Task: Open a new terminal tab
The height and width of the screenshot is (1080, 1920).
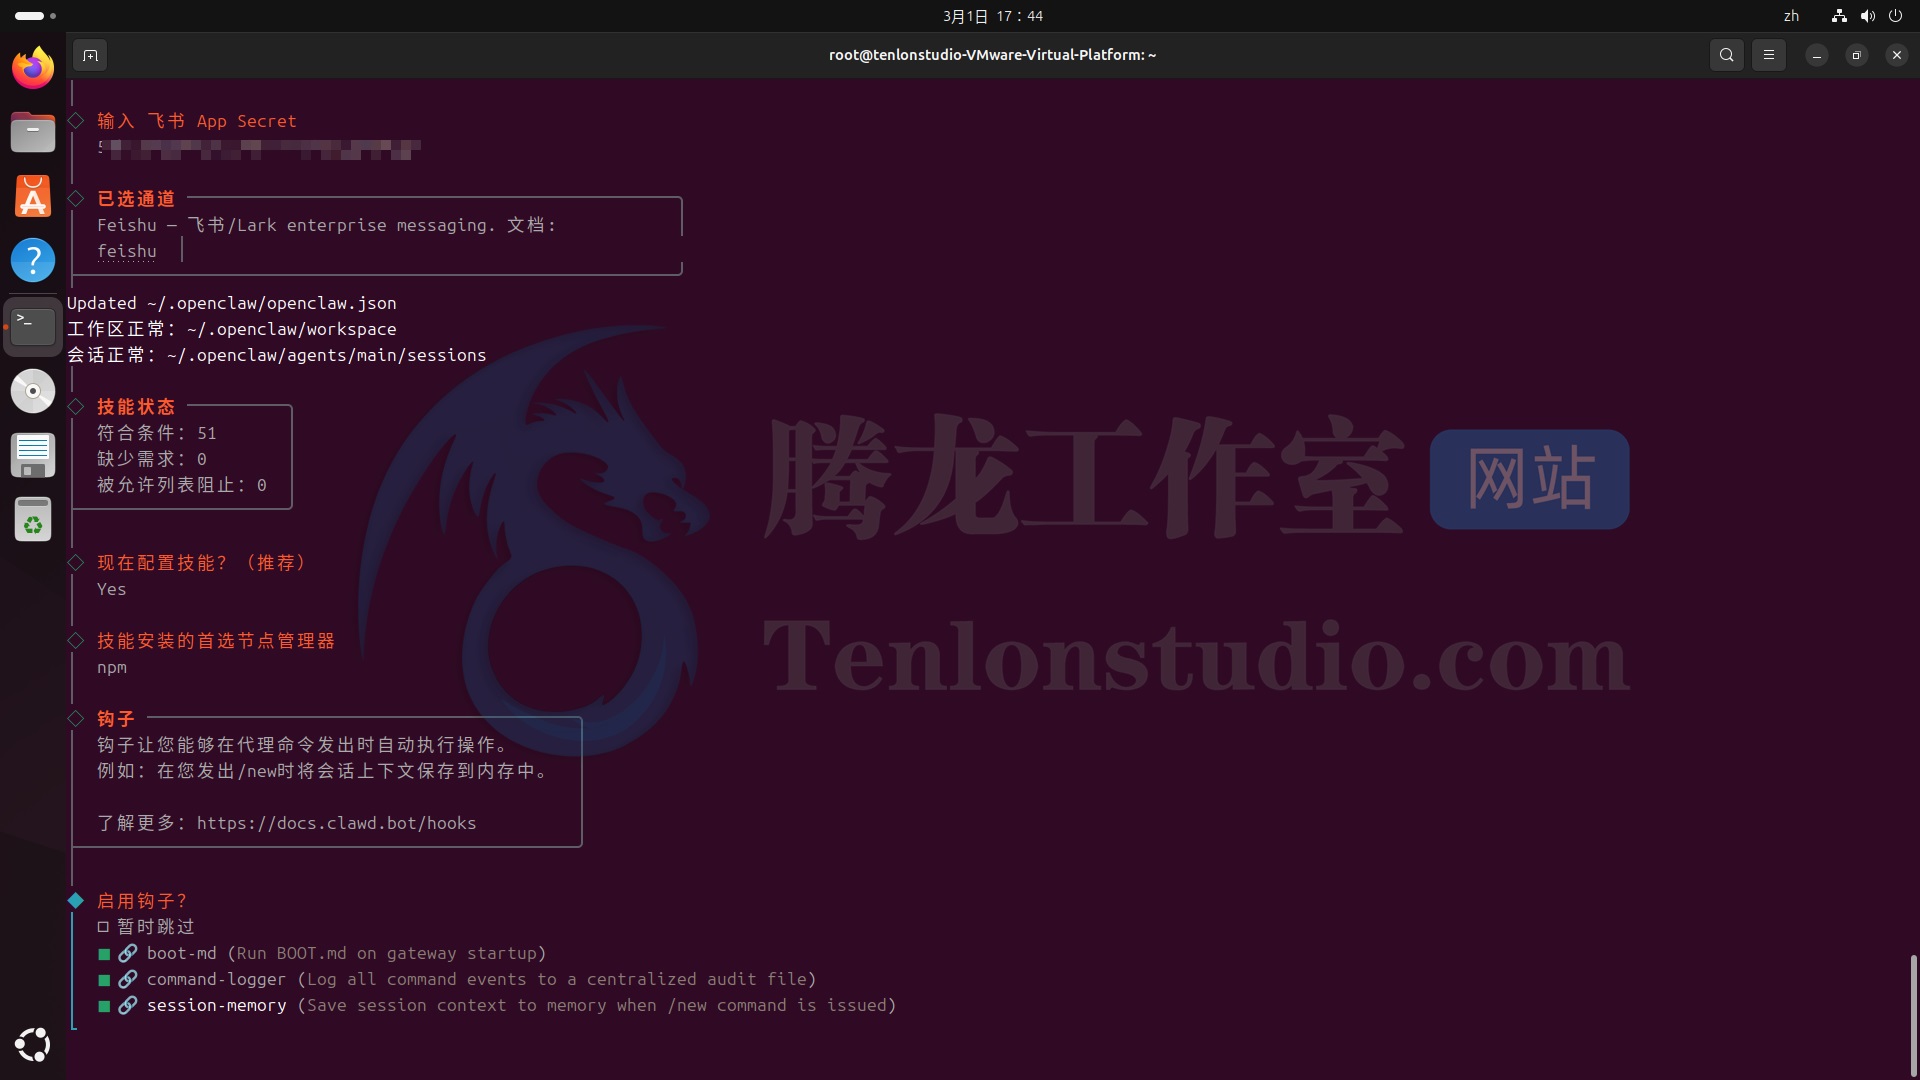Action: (90, 55)
